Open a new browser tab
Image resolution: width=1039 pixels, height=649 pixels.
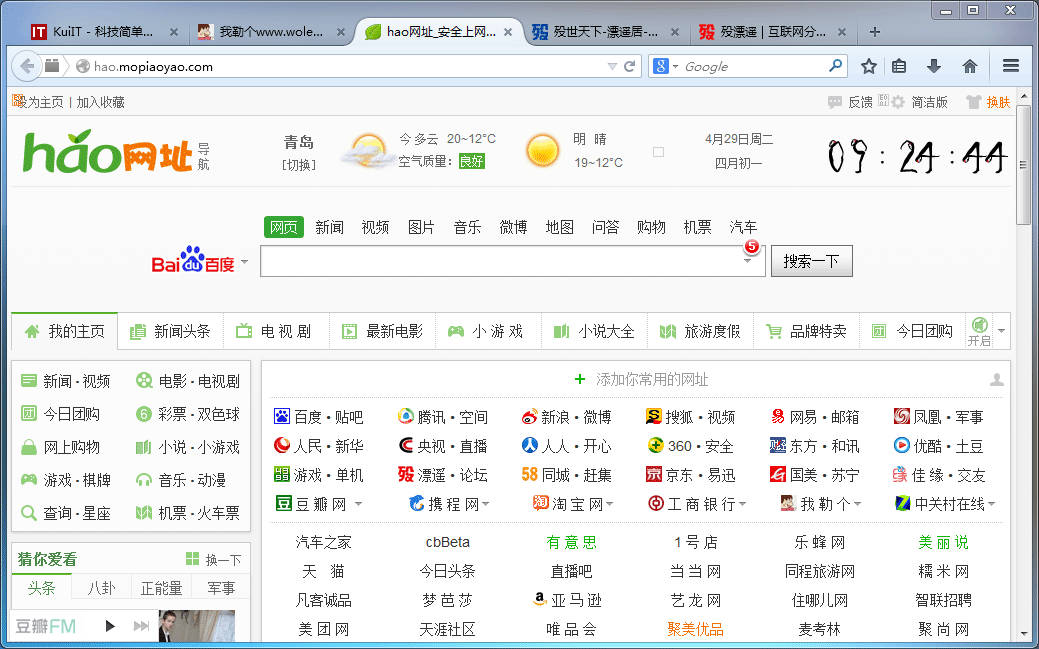click(875, 32)
